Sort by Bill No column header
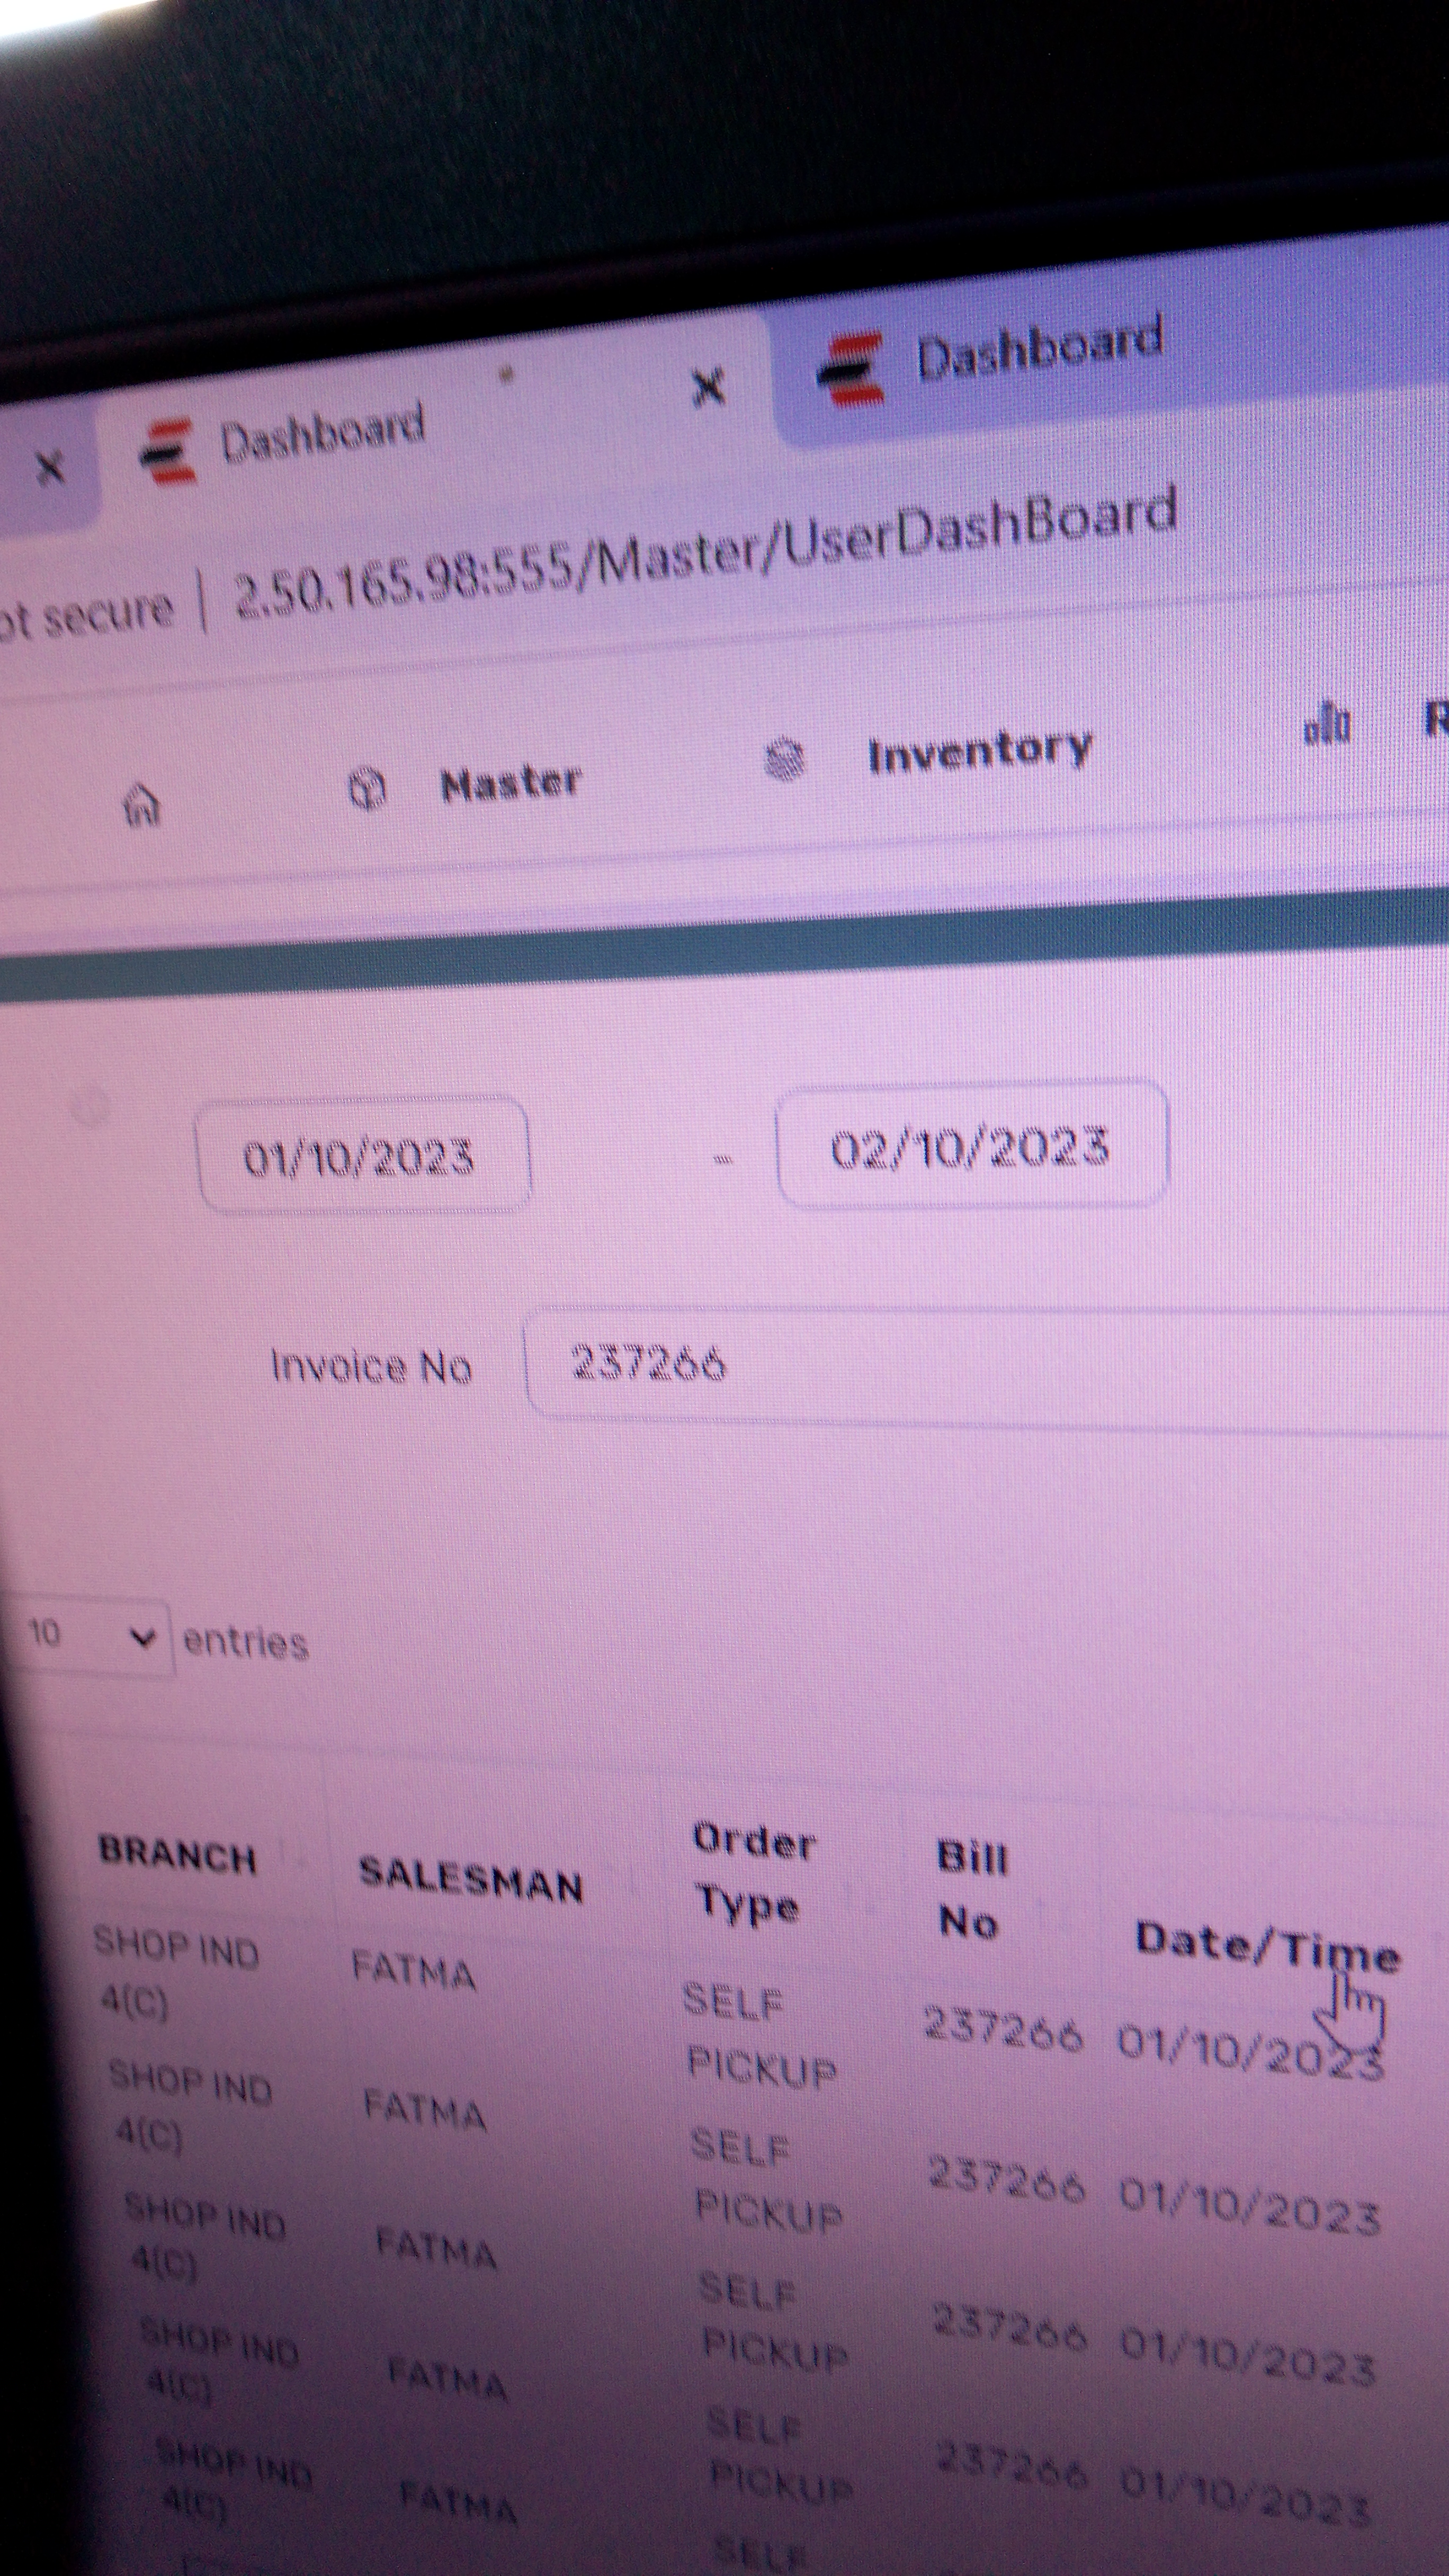This screenshot has height=2576, width=1449. click(971, 1892)
